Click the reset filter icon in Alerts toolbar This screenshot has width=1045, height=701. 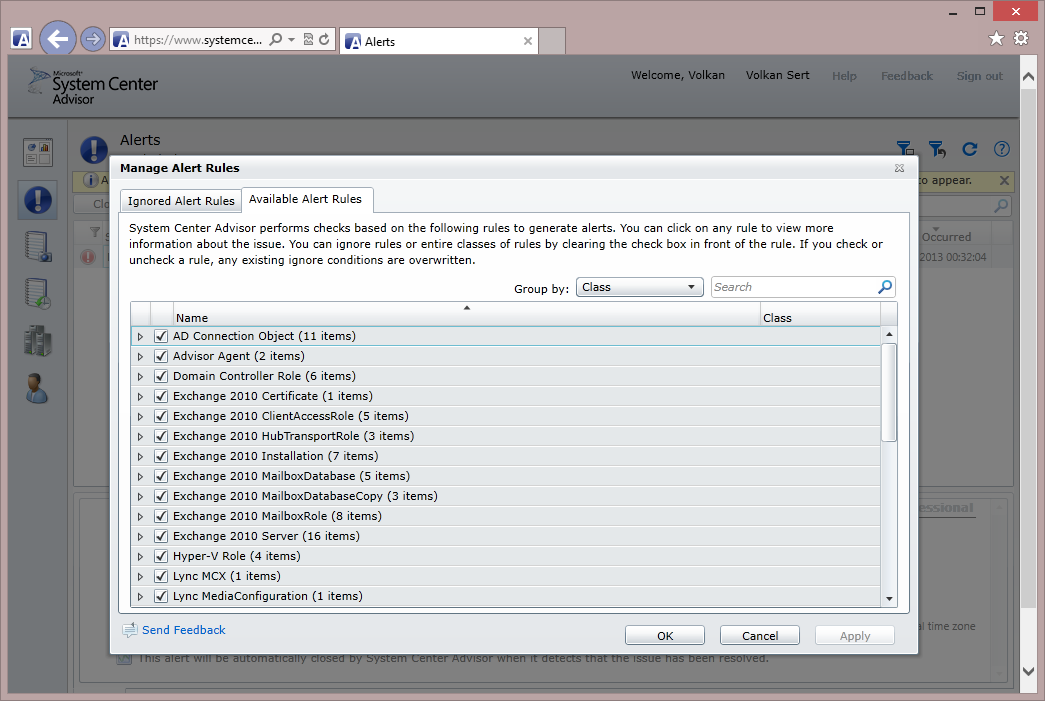(938, 149)
